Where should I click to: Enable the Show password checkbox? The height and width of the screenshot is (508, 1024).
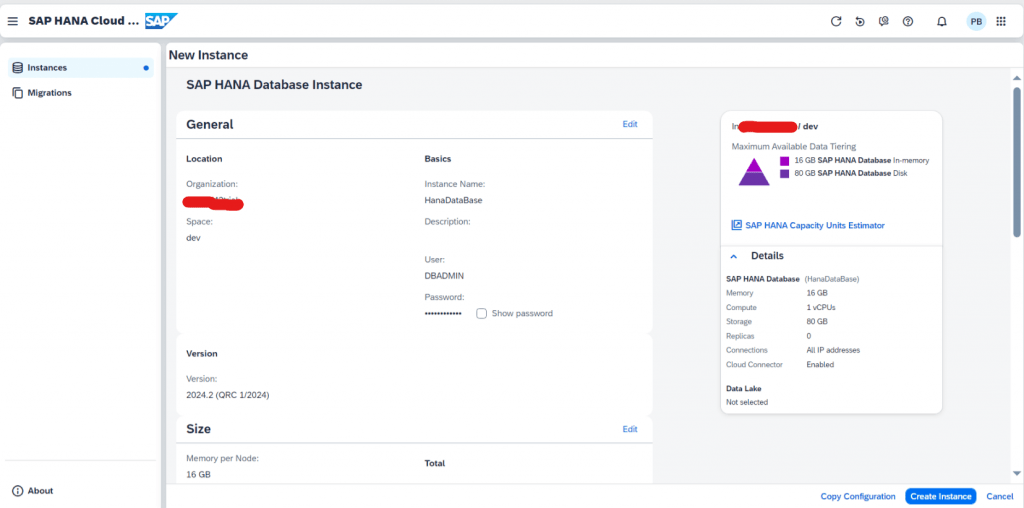coord(481,313)
